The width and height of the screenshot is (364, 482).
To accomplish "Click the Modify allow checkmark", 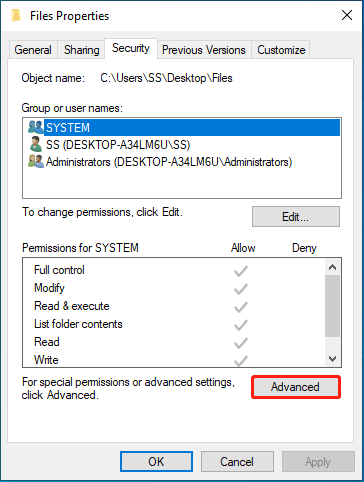I will pos(241,289).
